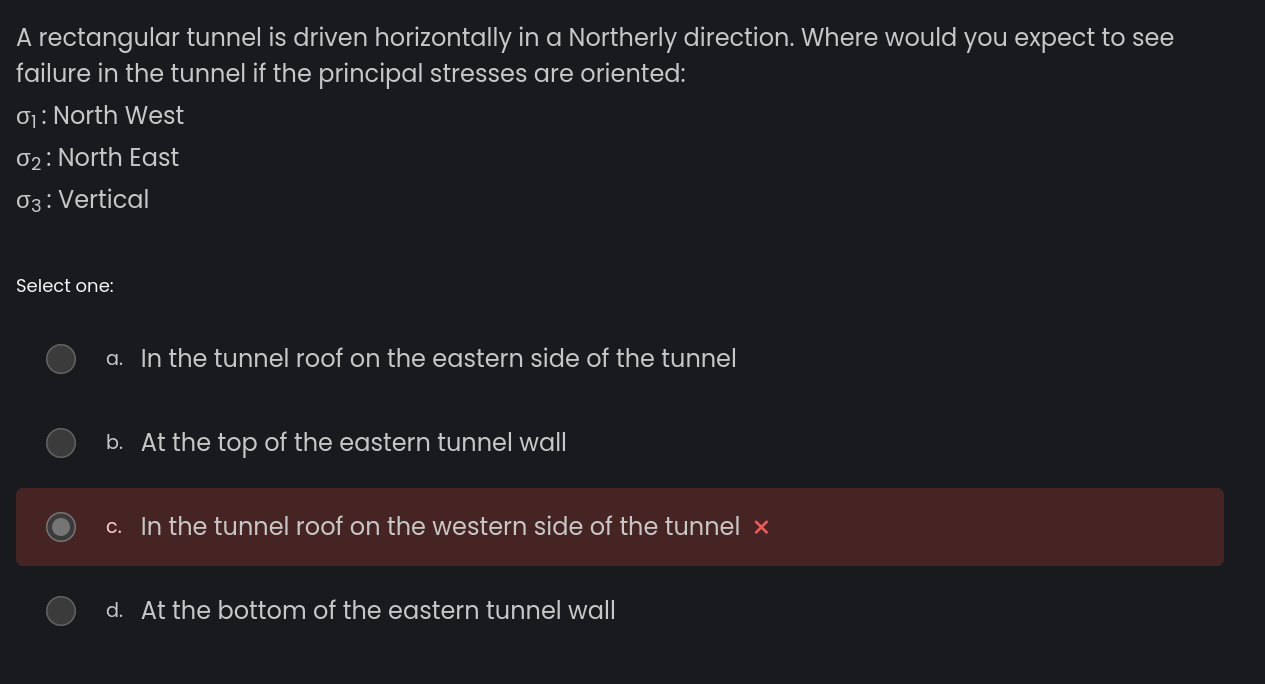Click the option label letter 'a.'

114,358
